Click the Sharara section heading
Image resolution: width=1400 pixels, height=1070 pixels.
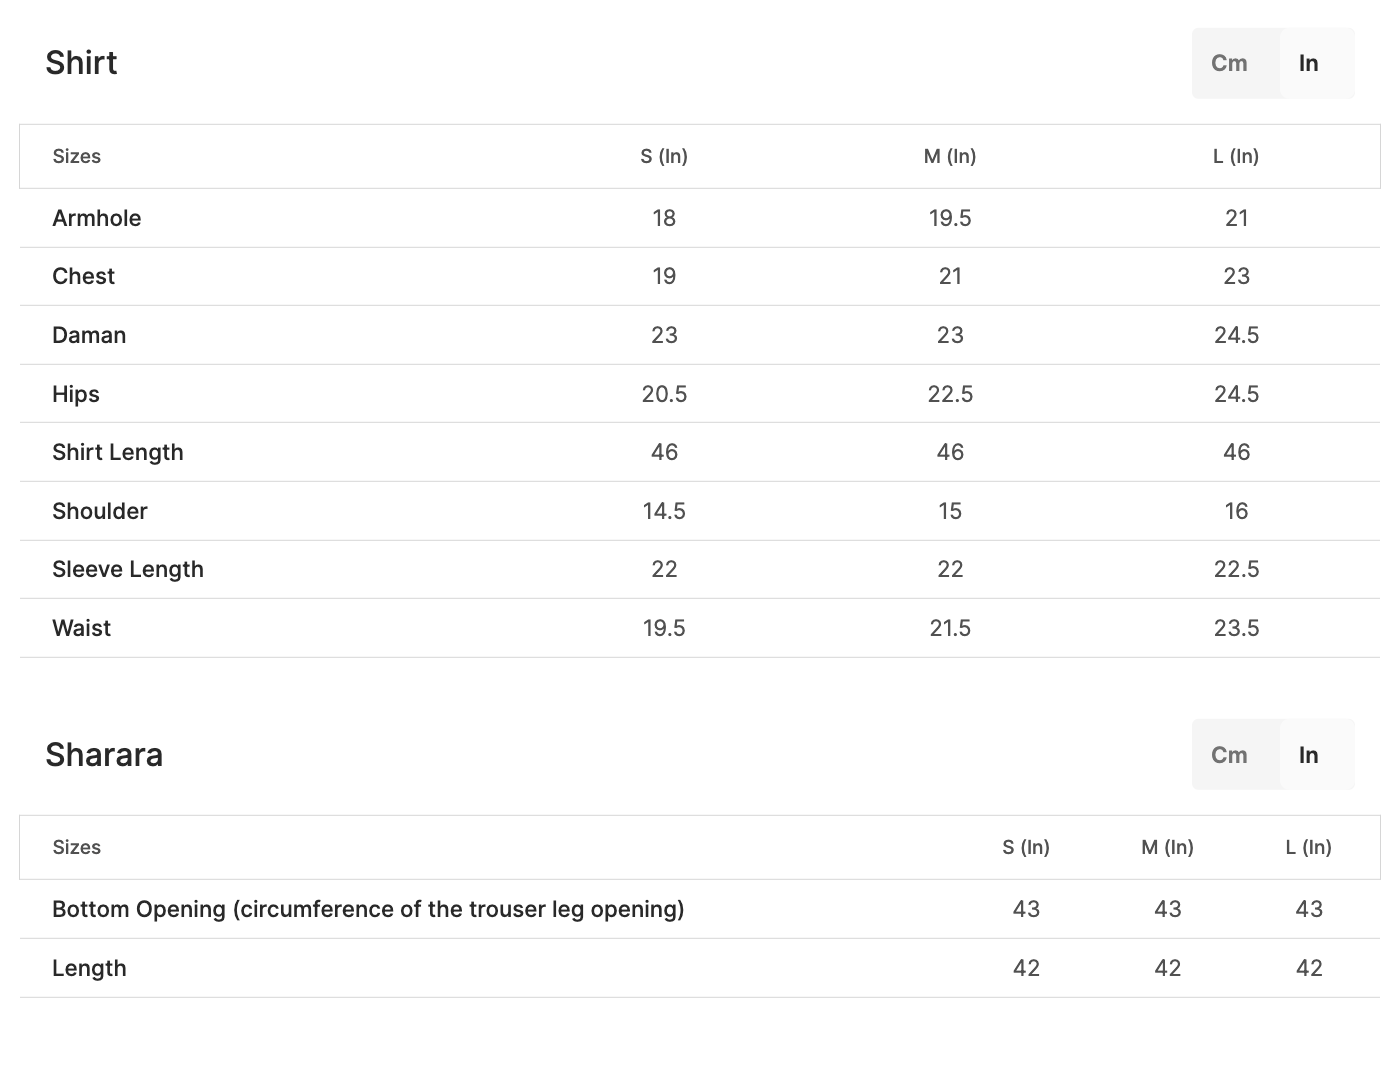point(104,755)
